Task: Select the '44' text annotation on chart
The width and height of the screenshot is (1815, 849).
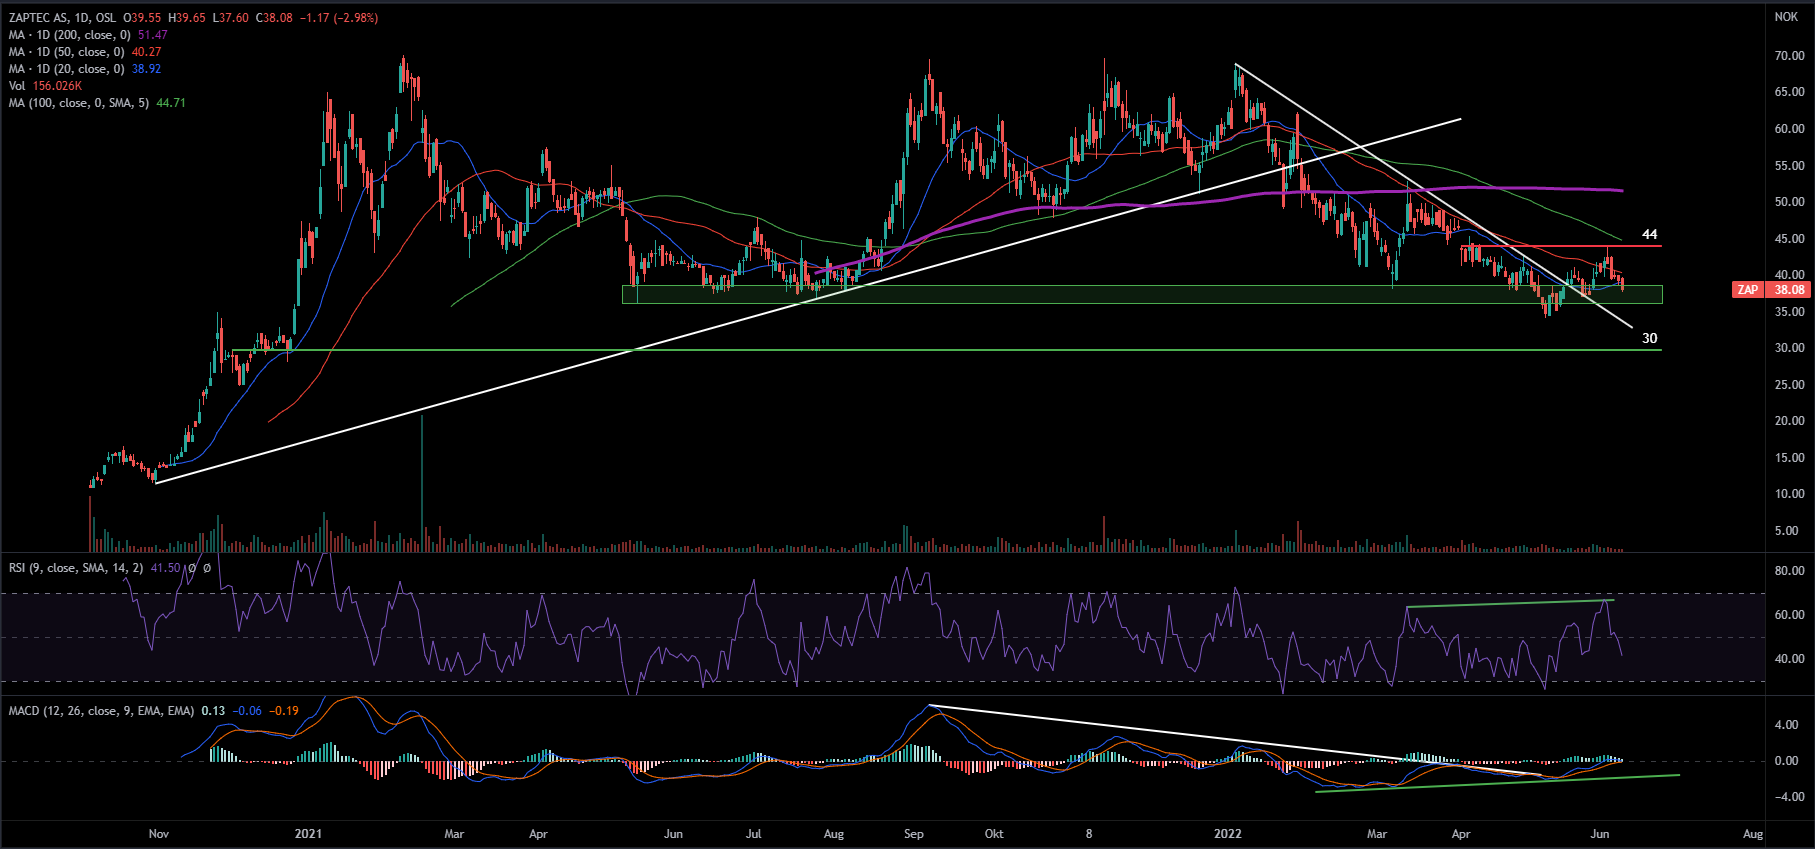Action: click(1649, 234)
